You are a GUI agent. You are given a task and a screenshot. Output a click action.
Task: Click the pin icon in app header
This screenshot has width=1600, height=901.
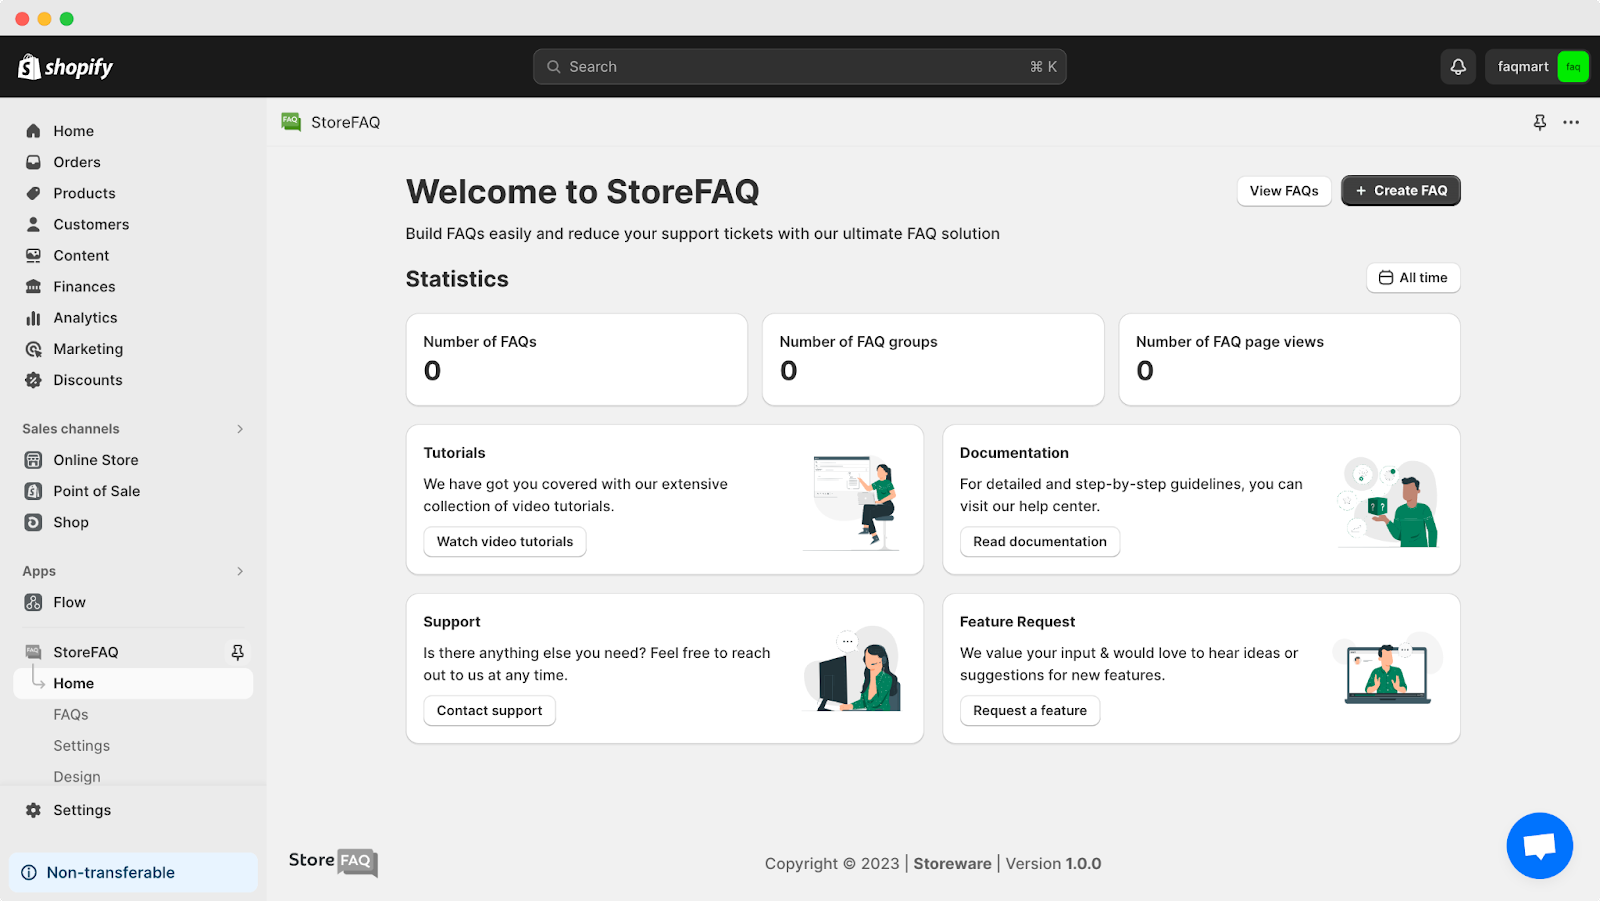pyautogui.click(x=1540, y=122)
